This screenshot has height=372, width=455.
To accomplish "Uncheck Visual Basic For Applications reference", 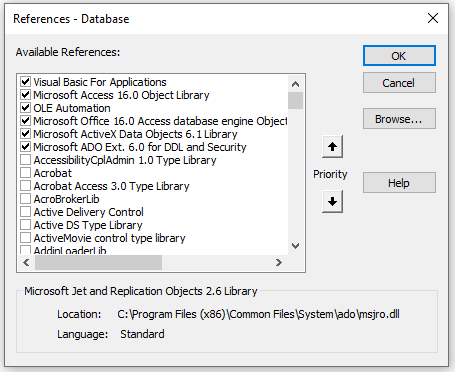I will point(25,82).
